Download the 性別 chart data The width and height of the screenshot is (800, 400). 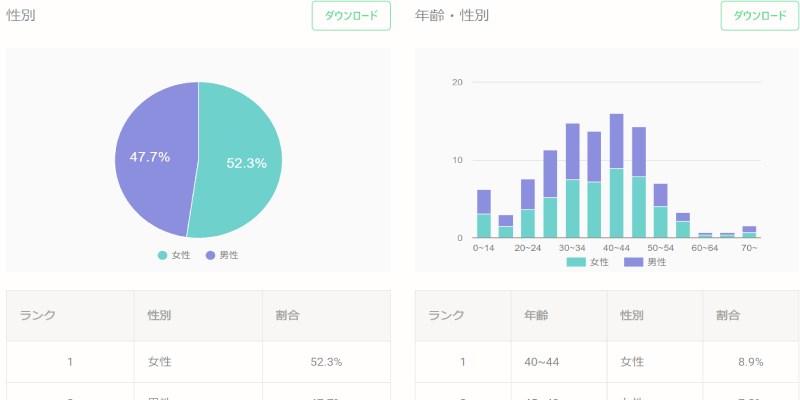click(x=351, y=16)
